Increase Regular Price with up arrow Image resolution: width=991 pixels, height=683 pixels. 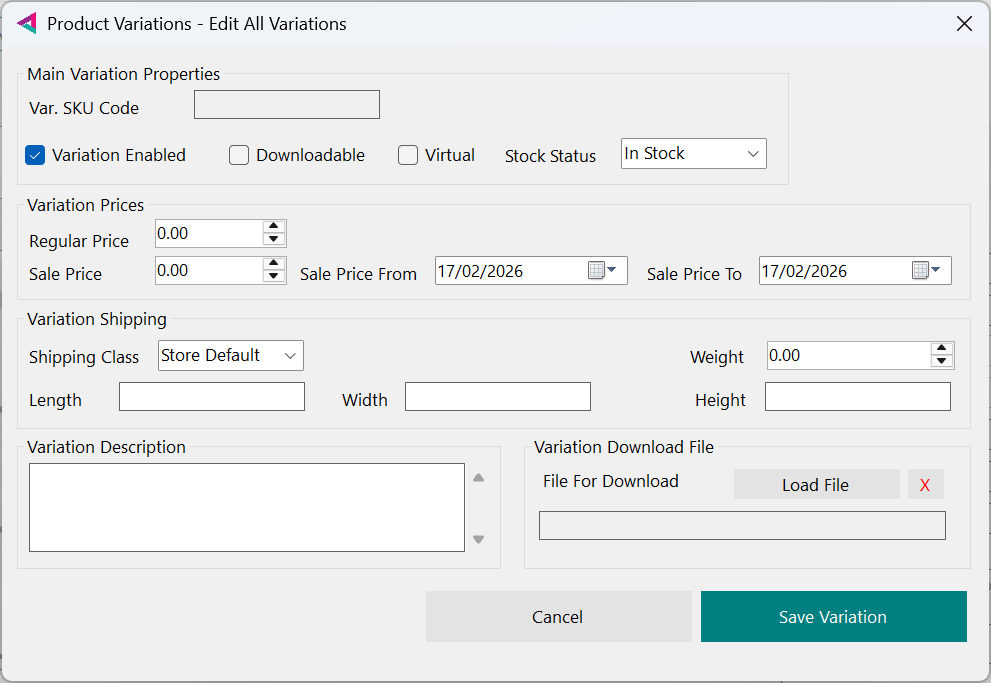click(x=274, y=227)
